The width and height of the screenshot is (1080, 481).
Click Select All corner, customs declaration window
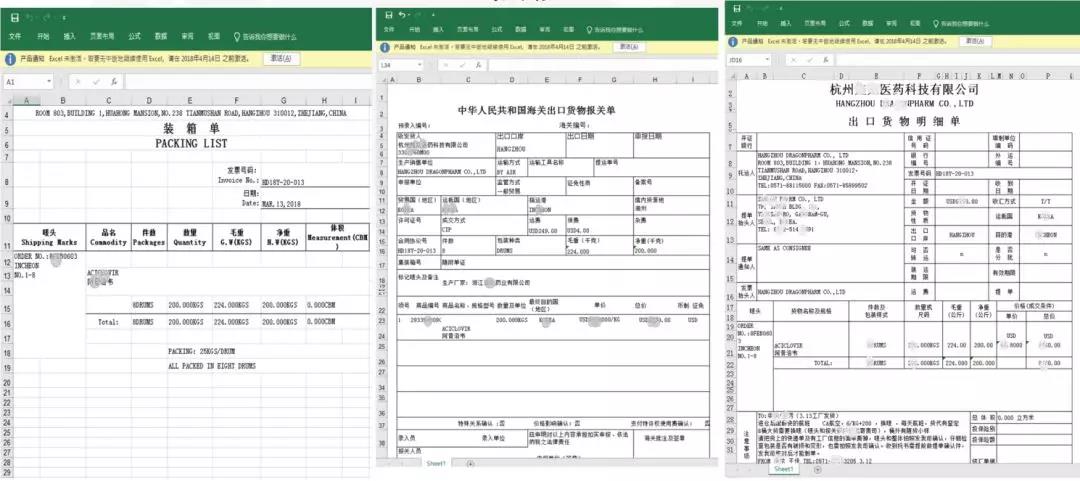384,80
